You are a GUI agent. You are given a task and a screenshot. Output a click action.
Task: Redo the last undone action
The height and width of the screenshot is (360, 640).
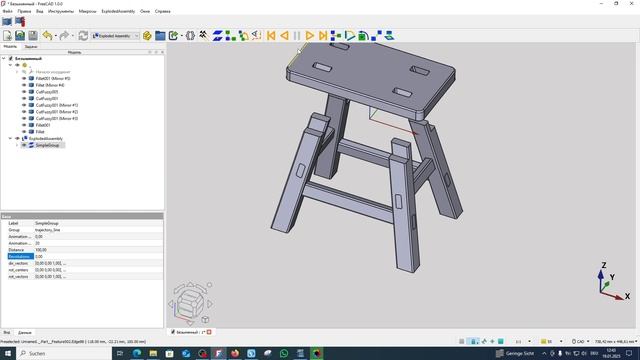(64, 36)
